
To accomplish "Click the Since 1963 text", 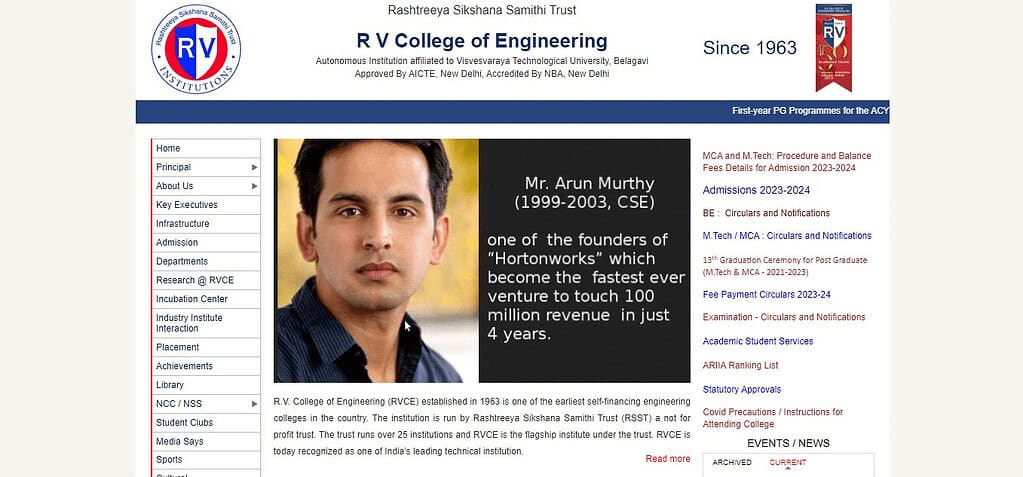I will (x=750, y=48).
